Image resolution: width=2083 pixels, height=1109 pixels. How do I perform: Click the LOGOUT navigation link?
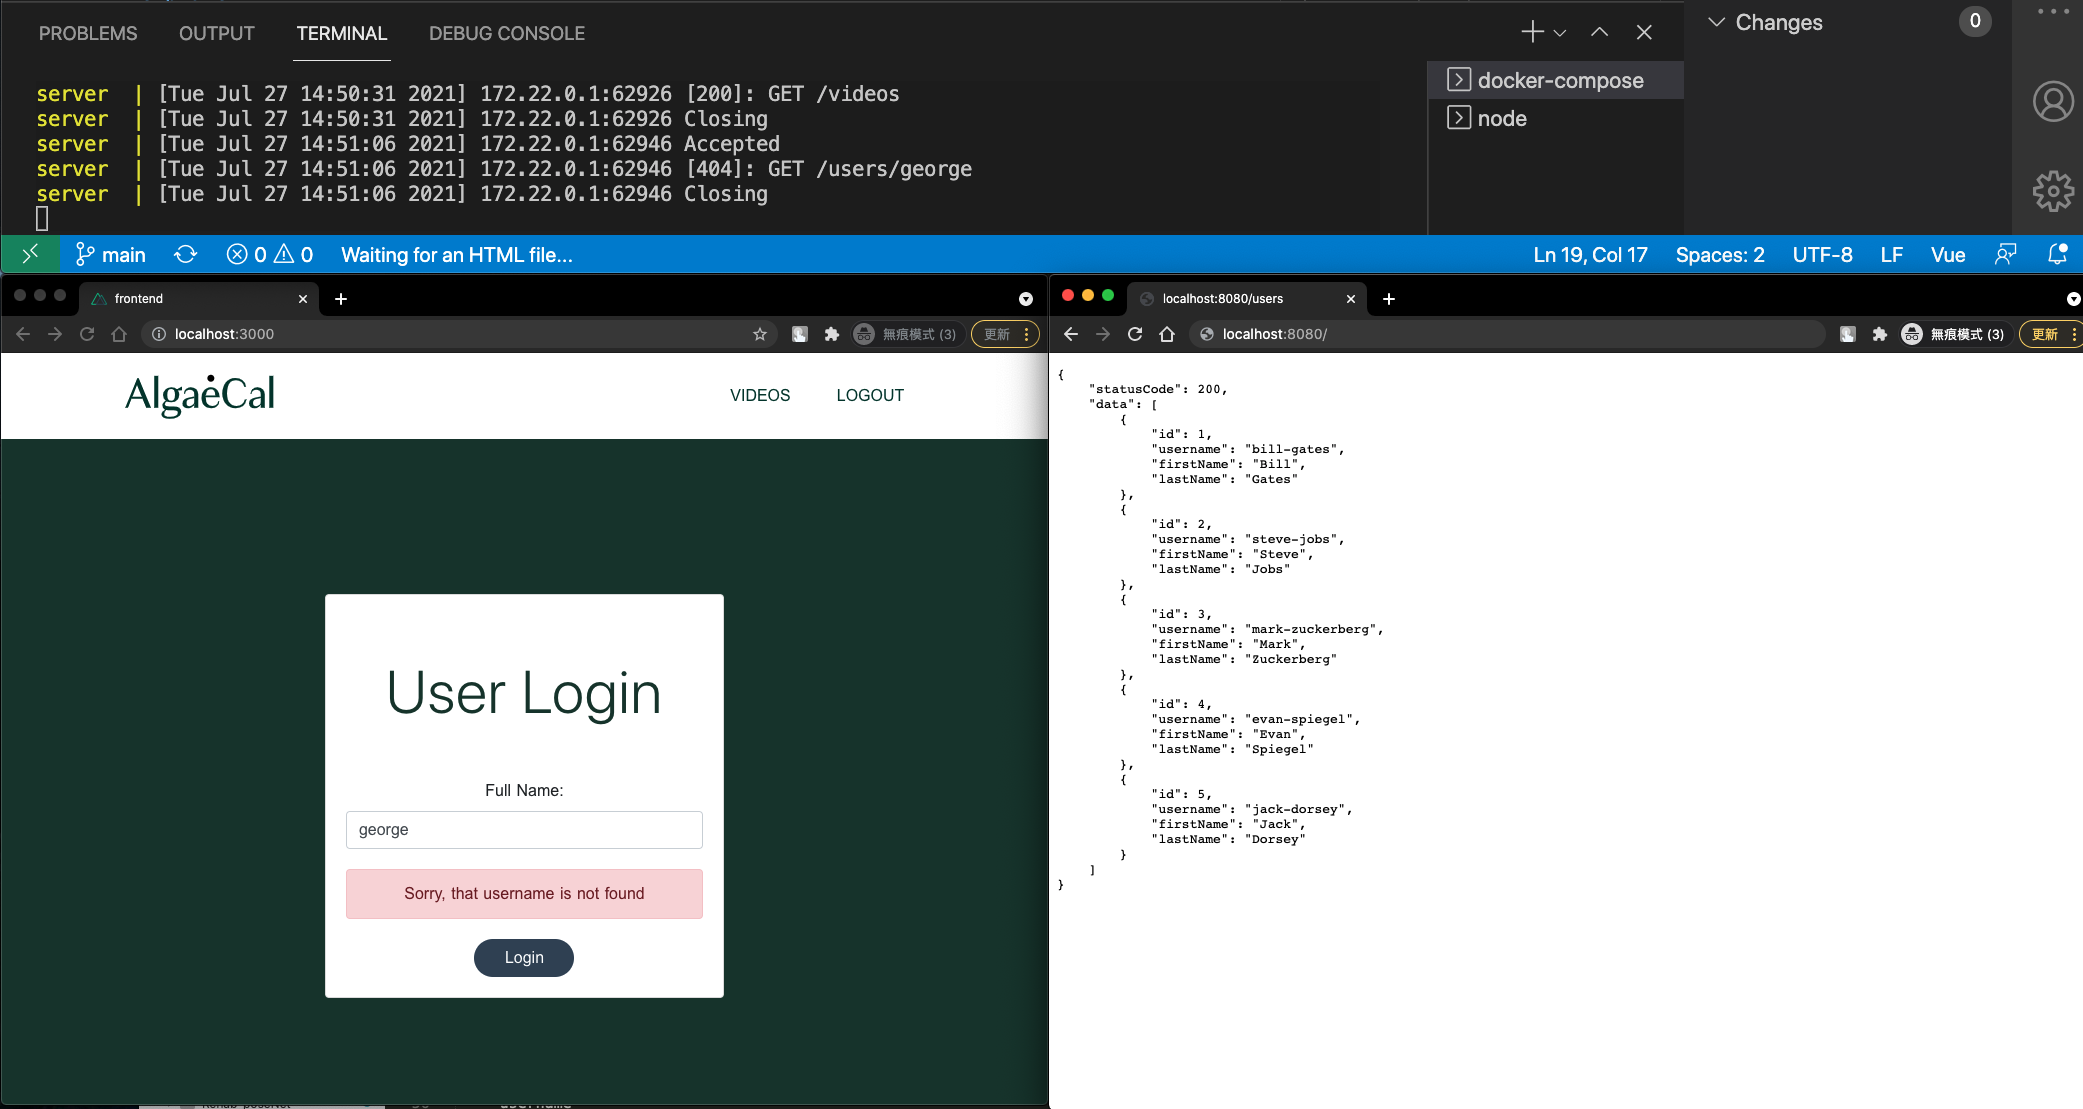(x=870, y=395)
